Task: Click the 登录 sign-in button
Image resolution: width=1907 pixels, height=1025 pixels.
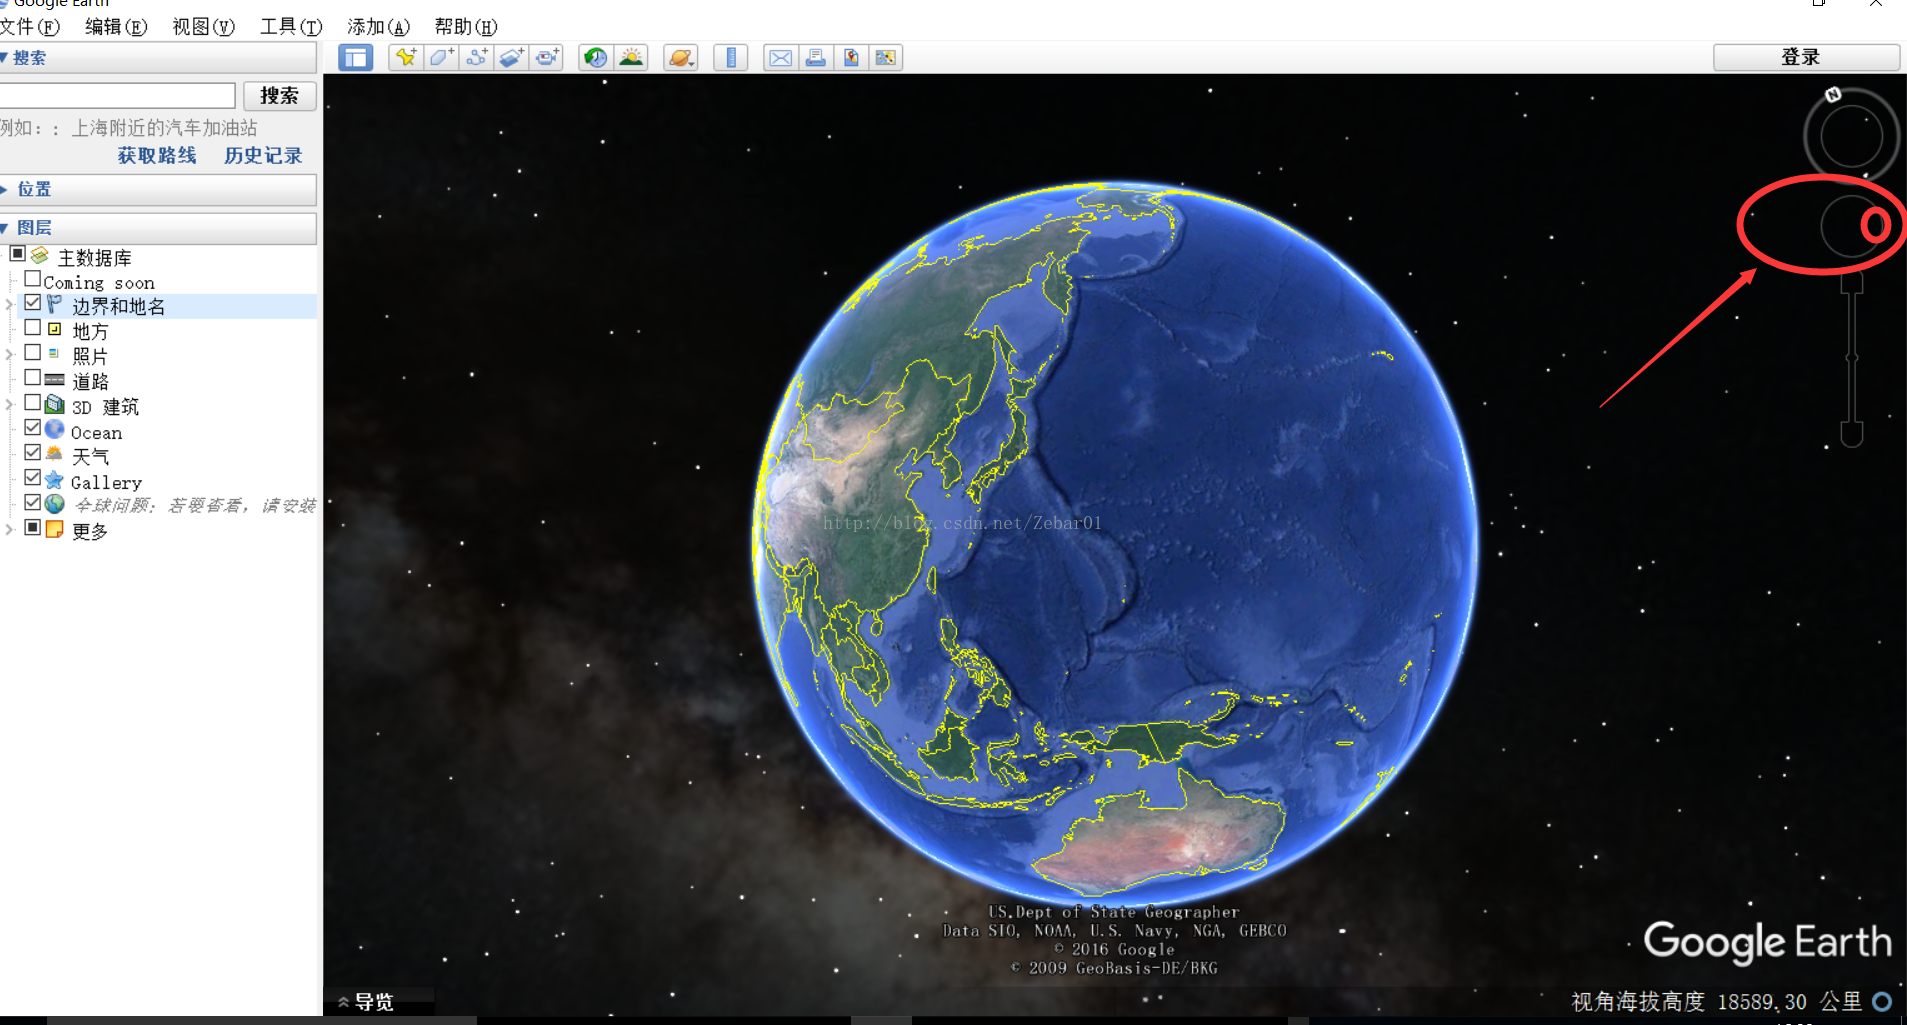Action: point(1806,57)
